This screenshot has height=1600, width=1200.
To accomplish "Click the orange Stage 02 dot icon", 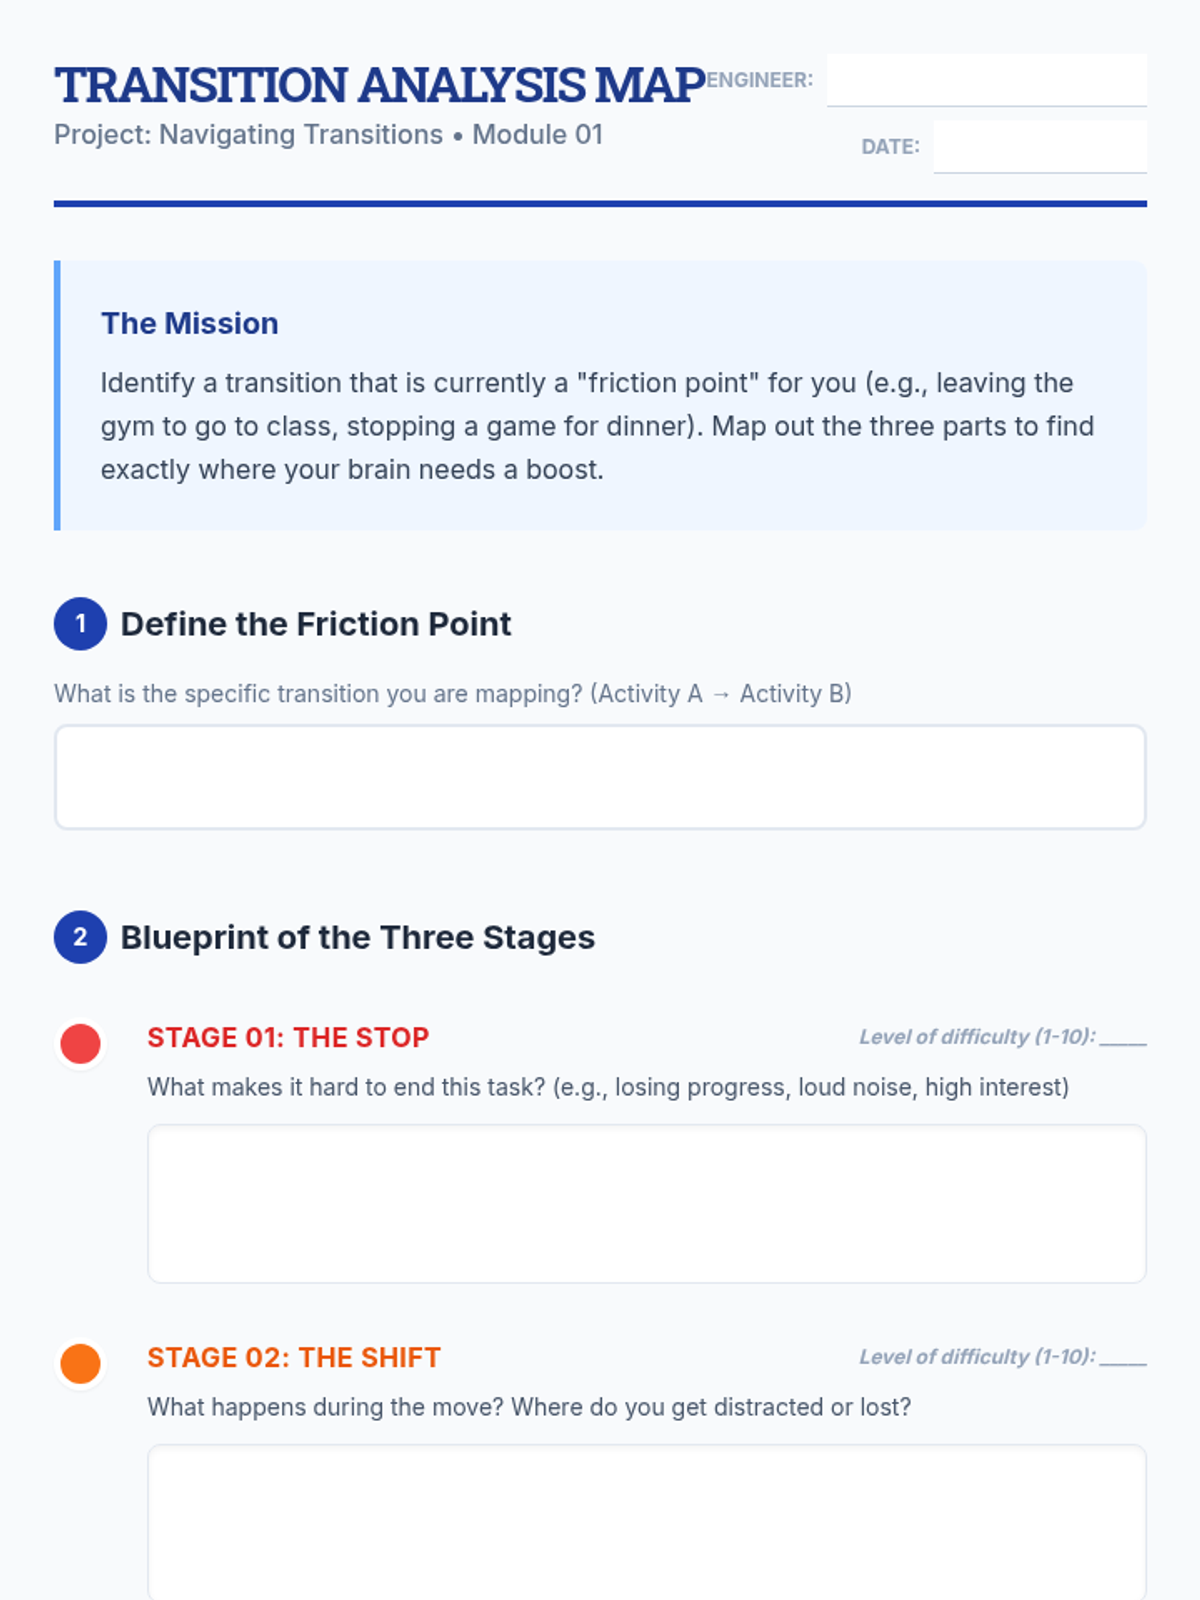I will click(80, 1363).
